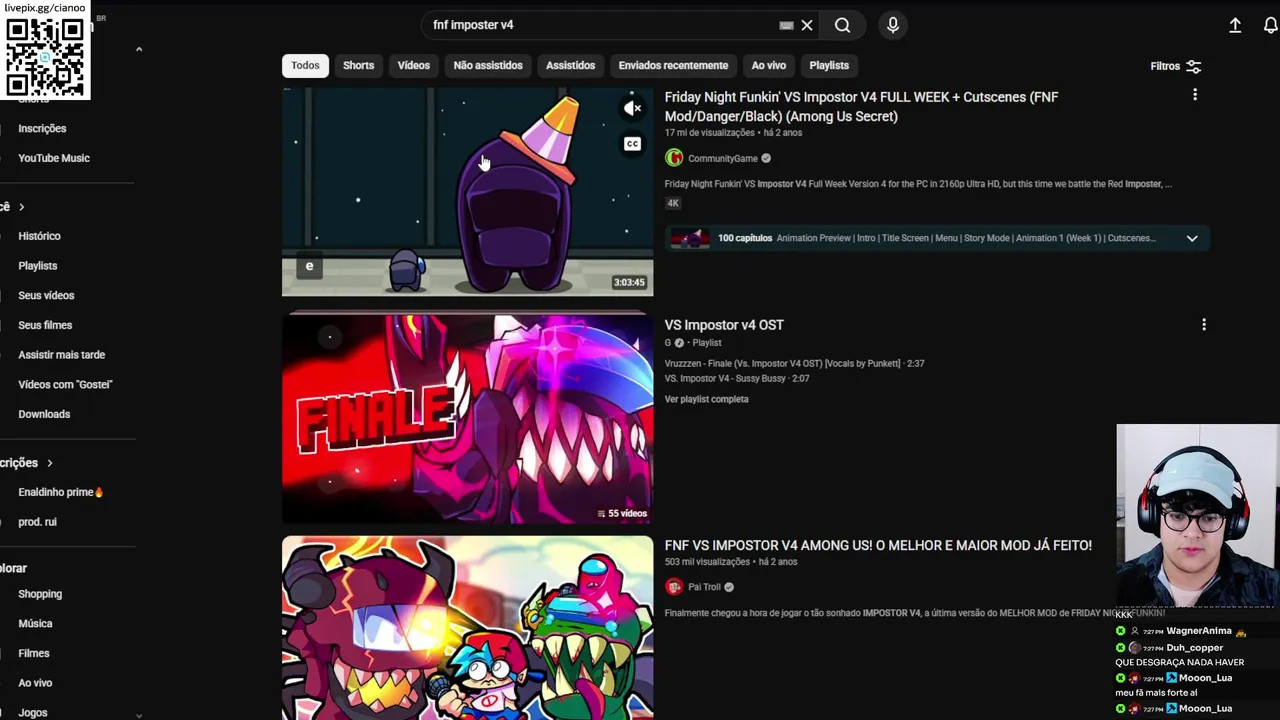The height and width of the screenshot is (720, 1280).
Task: Open Shopping in the Explorar section
Action: (x=40, y=594)
